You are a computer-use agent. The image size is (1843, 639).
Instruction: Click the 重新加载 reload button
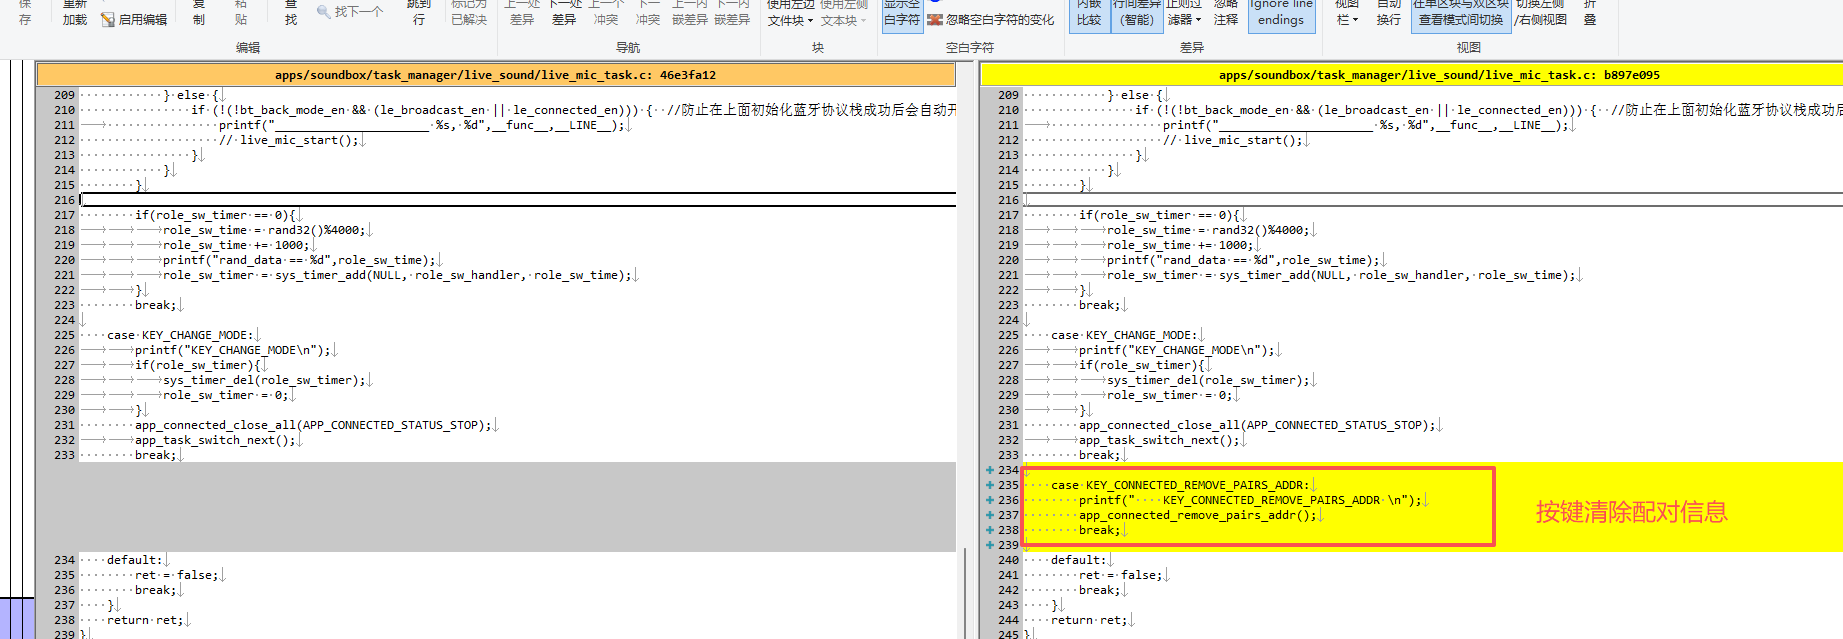point(75,12)
